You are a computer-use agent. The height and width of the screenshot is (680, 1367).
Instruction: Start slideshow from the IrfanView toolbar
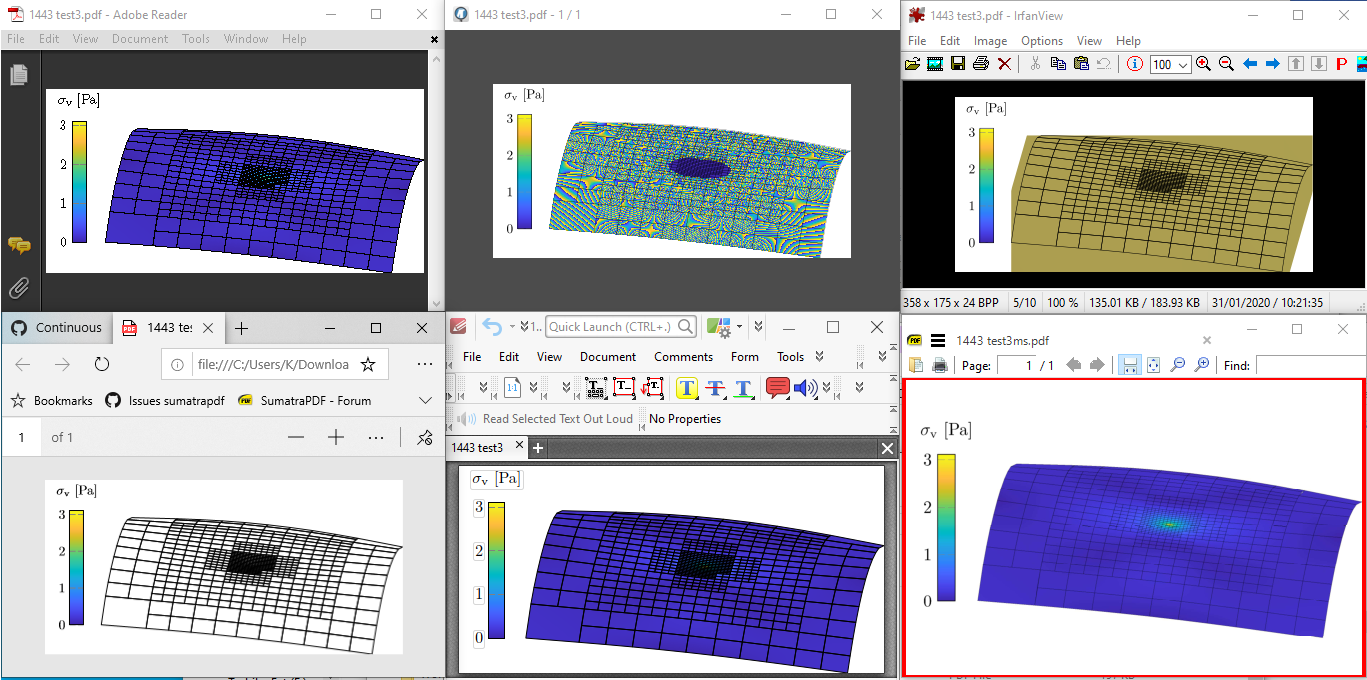935,64
